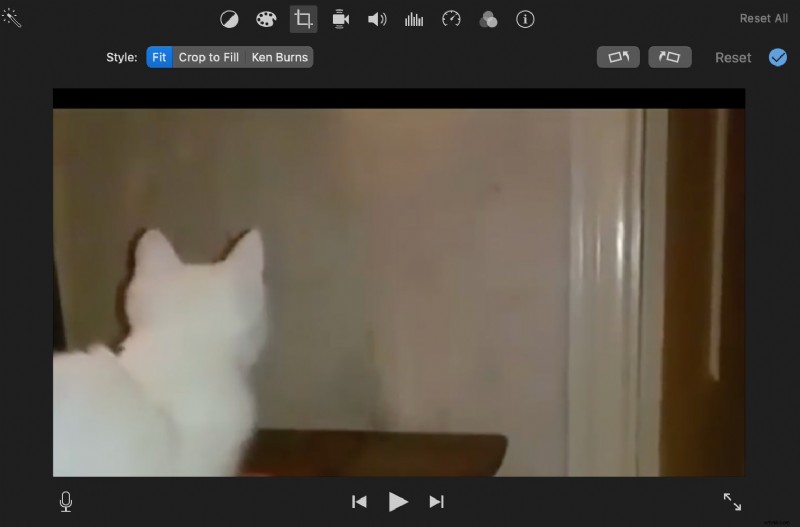The height and width of the screenshot is (527, 800).
Task: Click the cat video preview frame
Action: click(399, 283)
